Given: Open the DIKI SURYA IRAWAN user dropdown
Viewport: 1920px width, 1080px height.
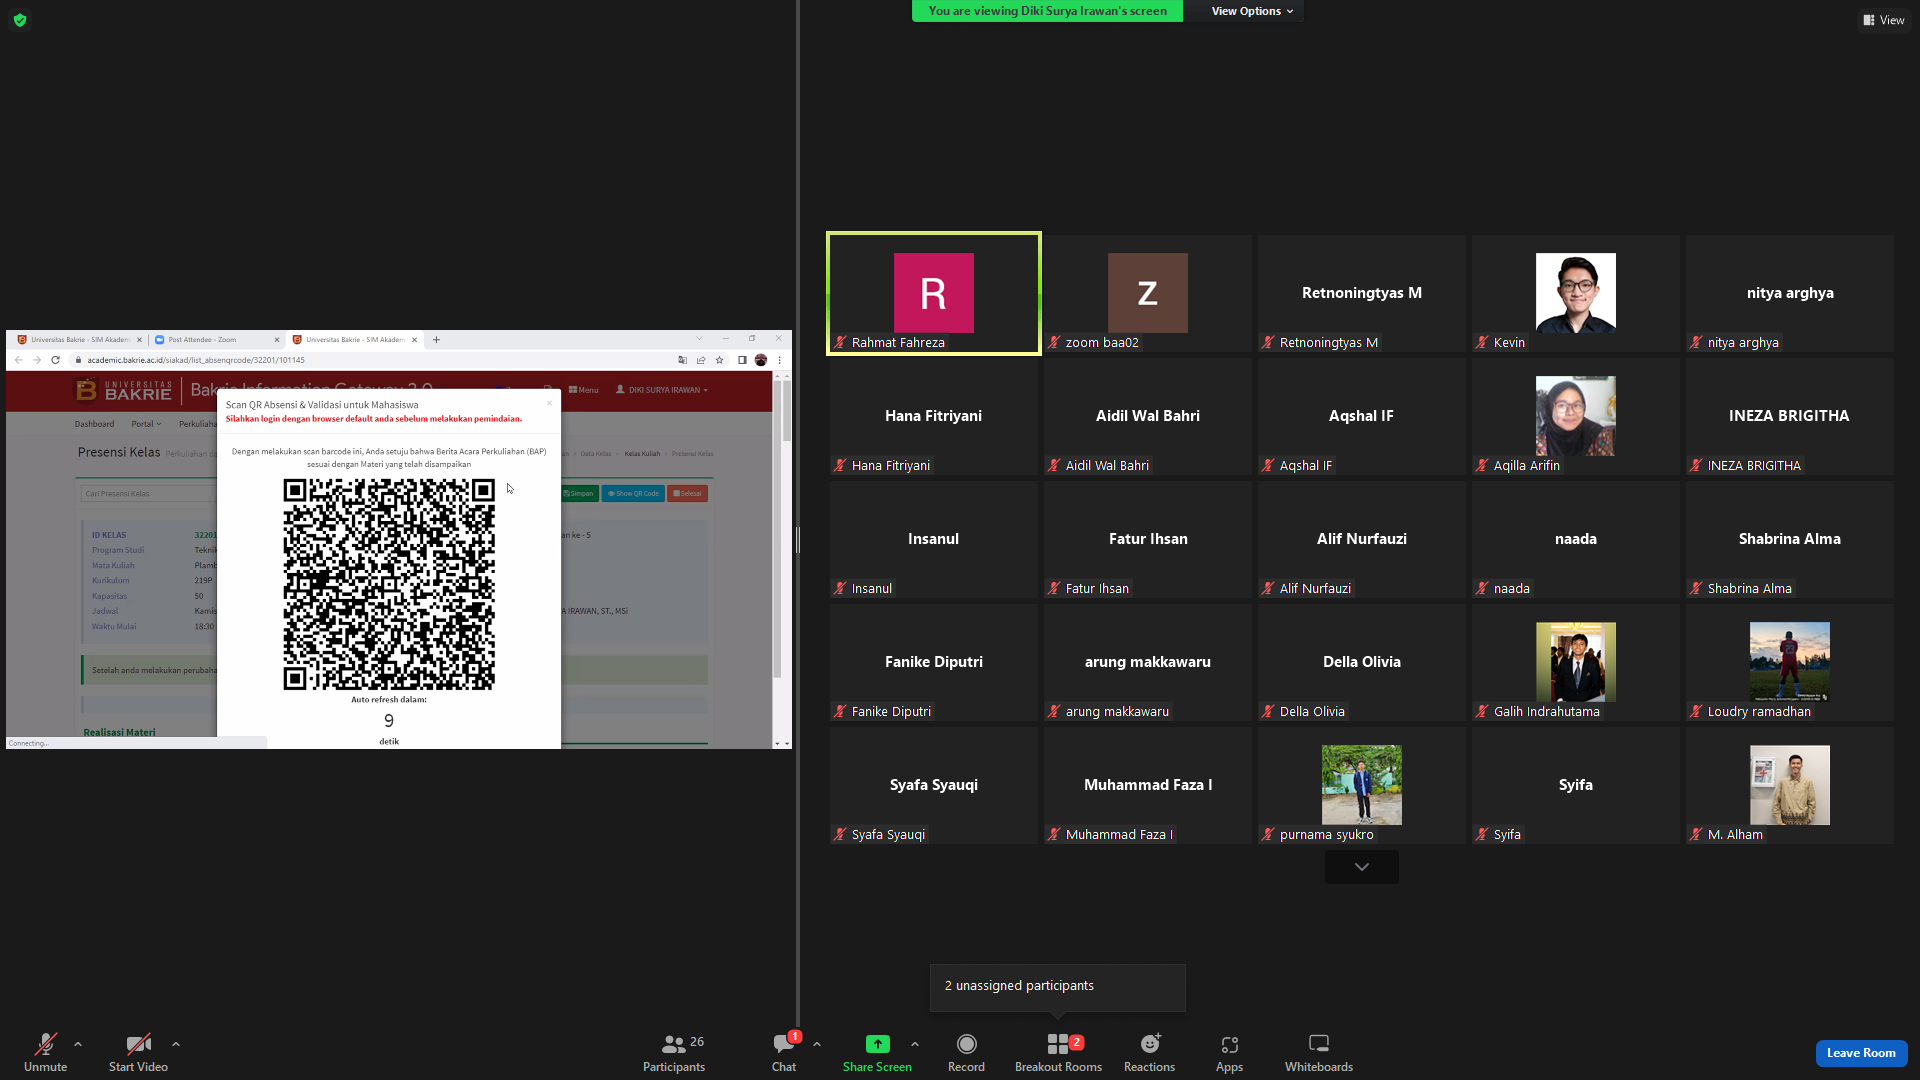Looking at the screenshot, I should pyautogui.click(x=662, y=390).
